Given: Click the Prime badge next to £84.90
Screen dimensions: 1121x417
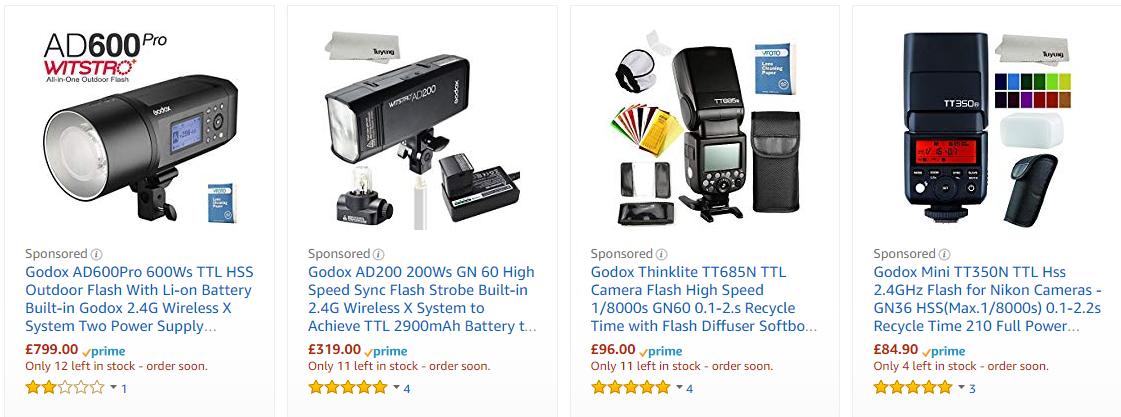Looking at the screenshot, I should (944, 350).
